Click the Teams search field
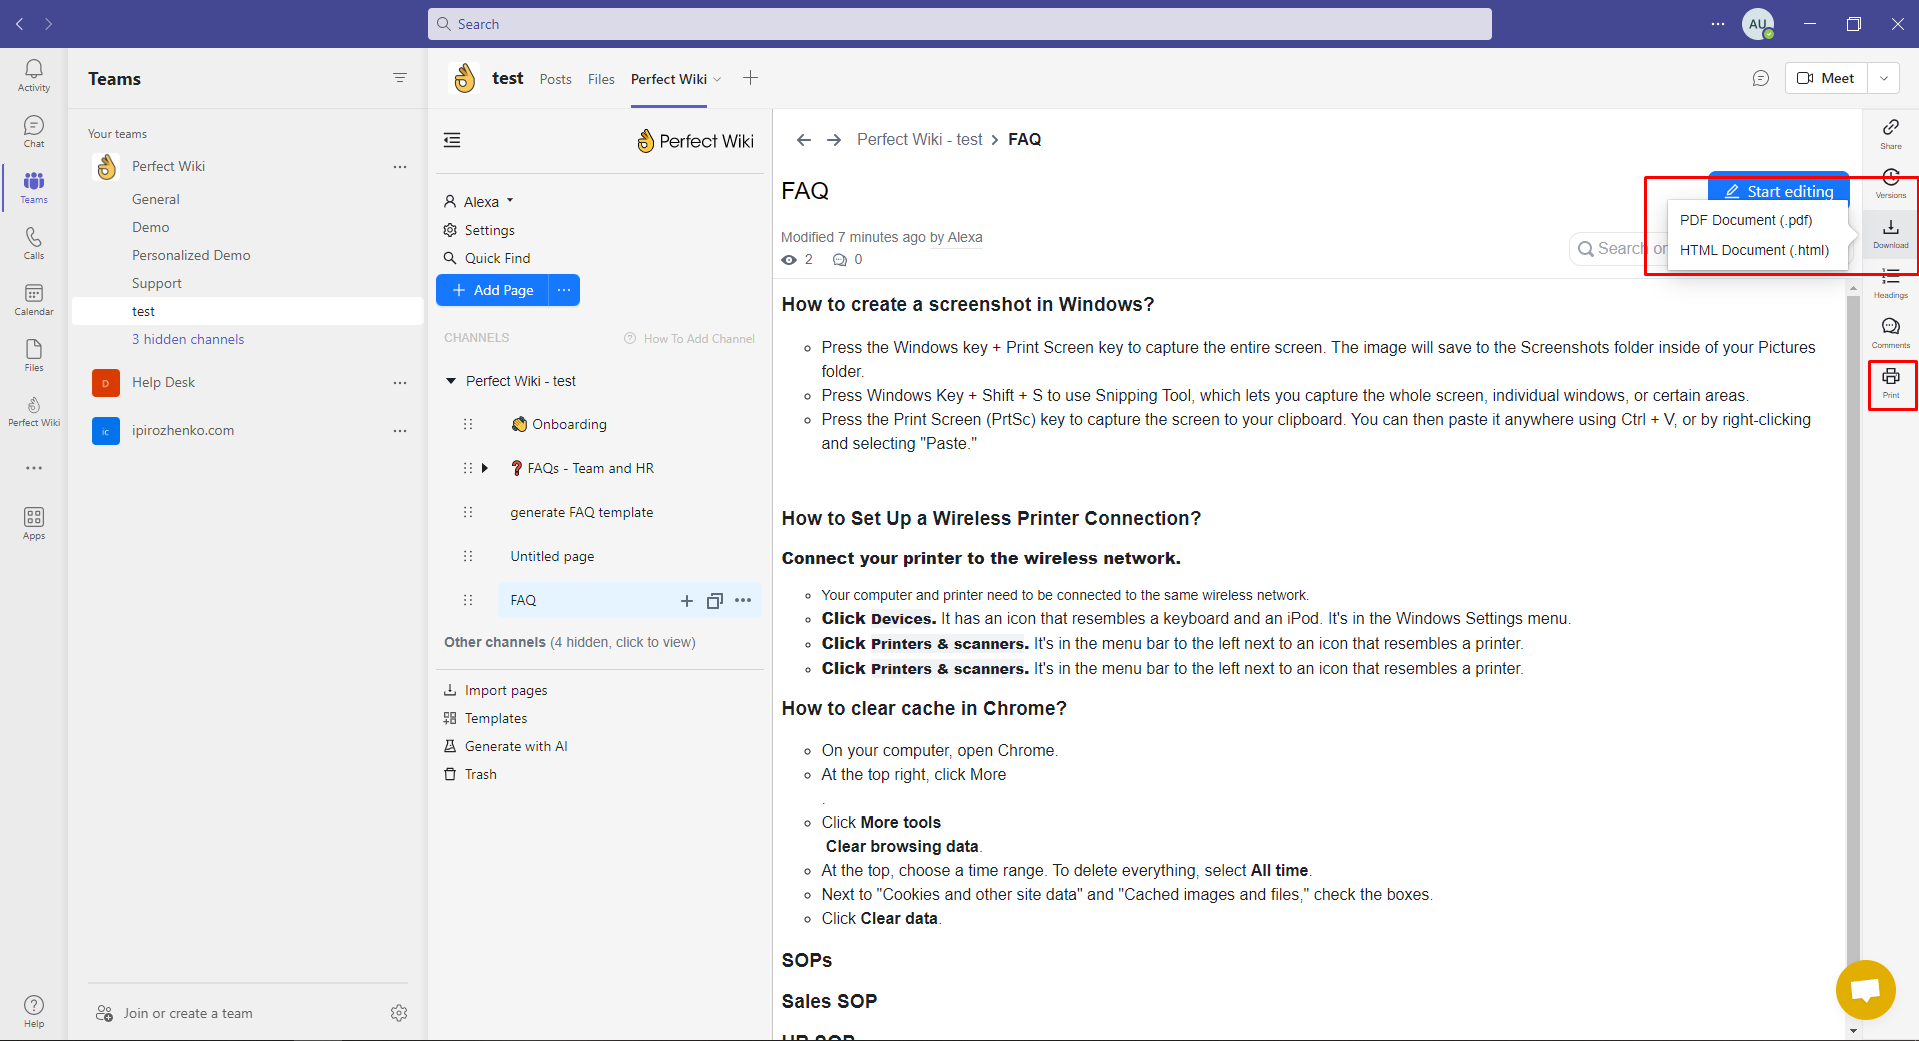This screenshot has height=1041, width=1919. [960, 23]
